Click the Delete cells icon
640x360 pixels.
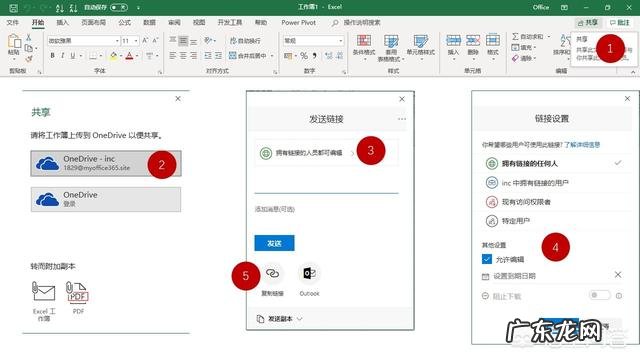click(473, 40)
